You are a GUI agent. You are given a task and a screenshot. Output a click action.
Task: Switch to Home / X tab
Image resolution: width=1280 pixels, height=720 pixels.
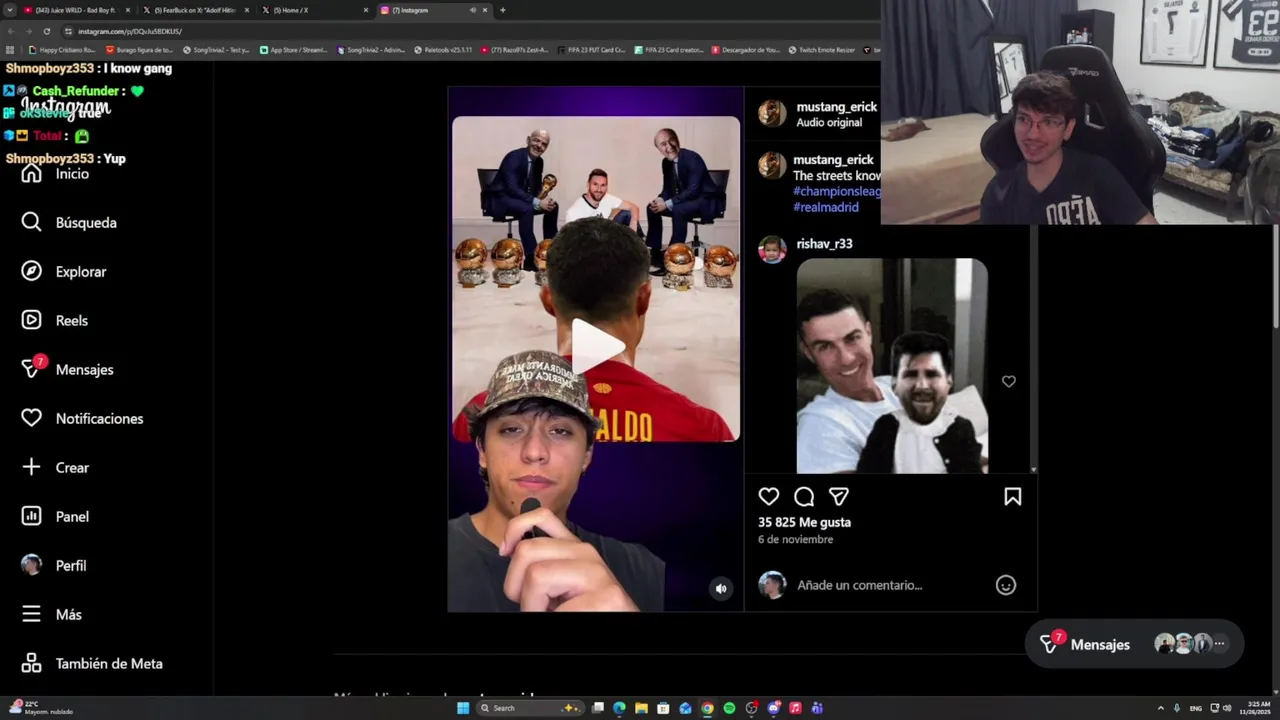coord(314,10)
